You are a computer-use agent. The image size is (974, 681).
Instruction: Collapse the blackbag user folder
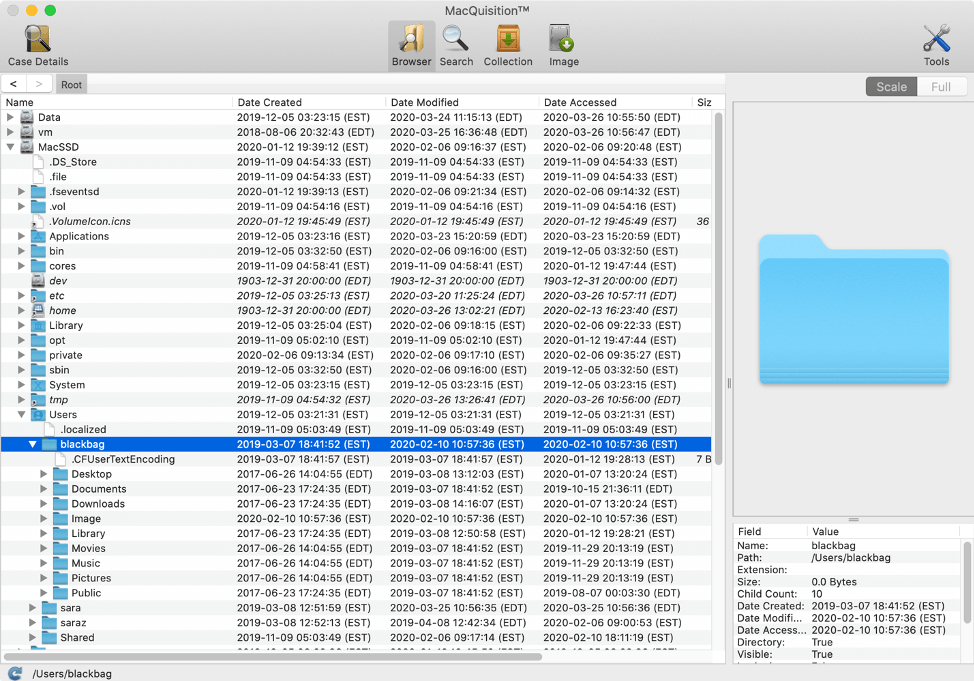(x=33, y=444)
